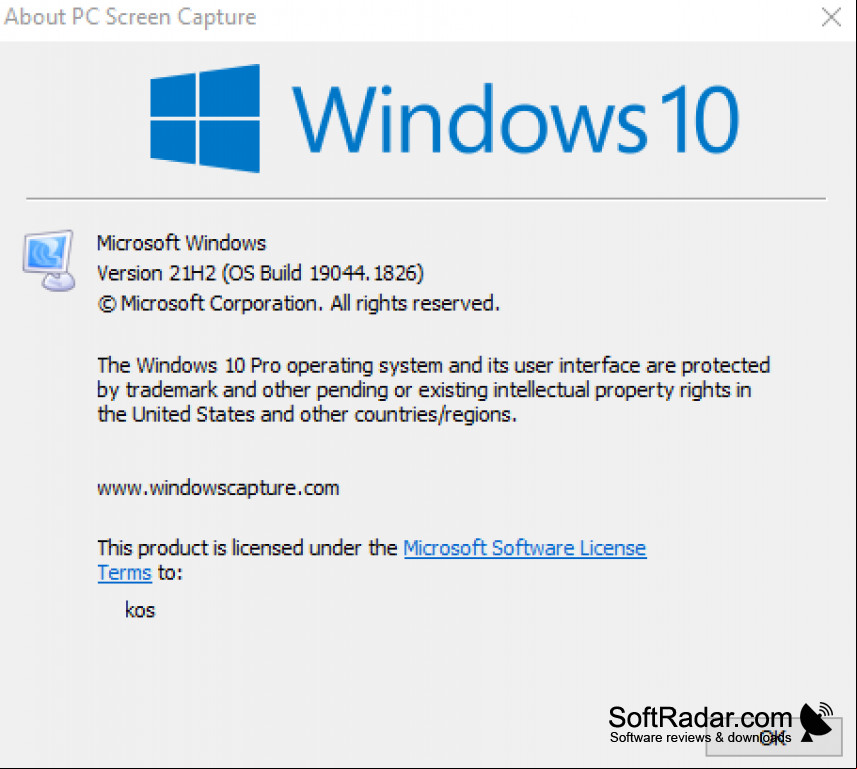This screenshot has width=857, height=769.
Task: Open the Microsoft Software License link
Action: click(x=525, y=548)
